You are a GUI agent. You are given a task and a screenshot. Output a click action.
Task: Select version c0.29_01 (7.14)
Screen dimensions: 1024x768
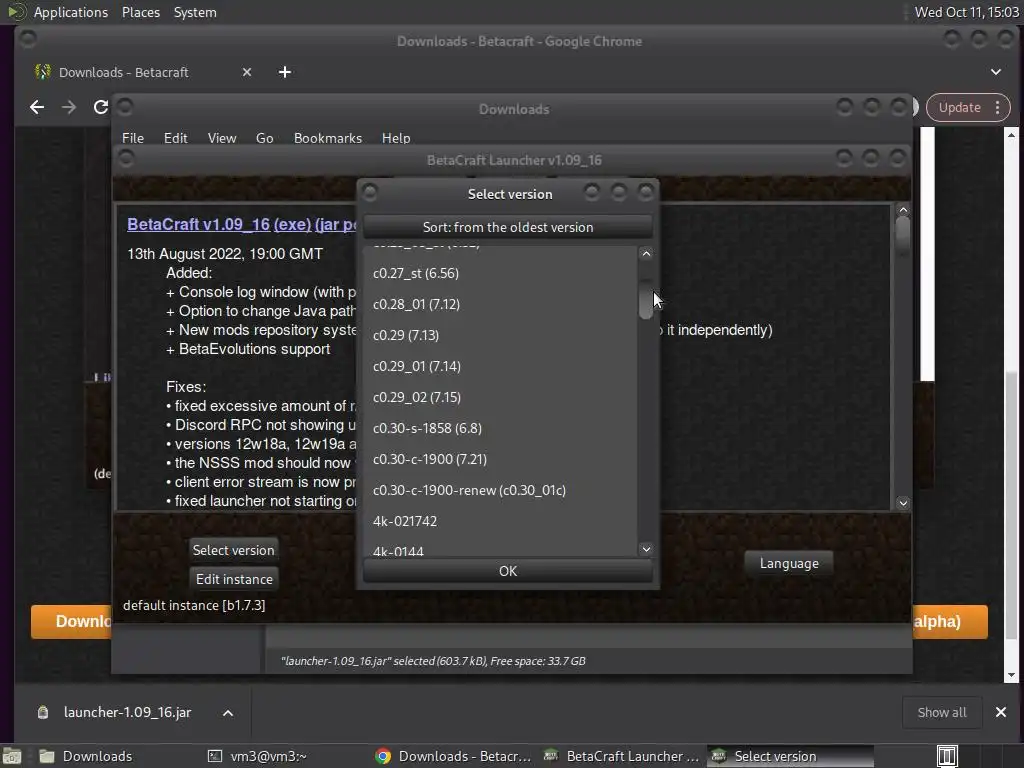click(x=500, y=366)
